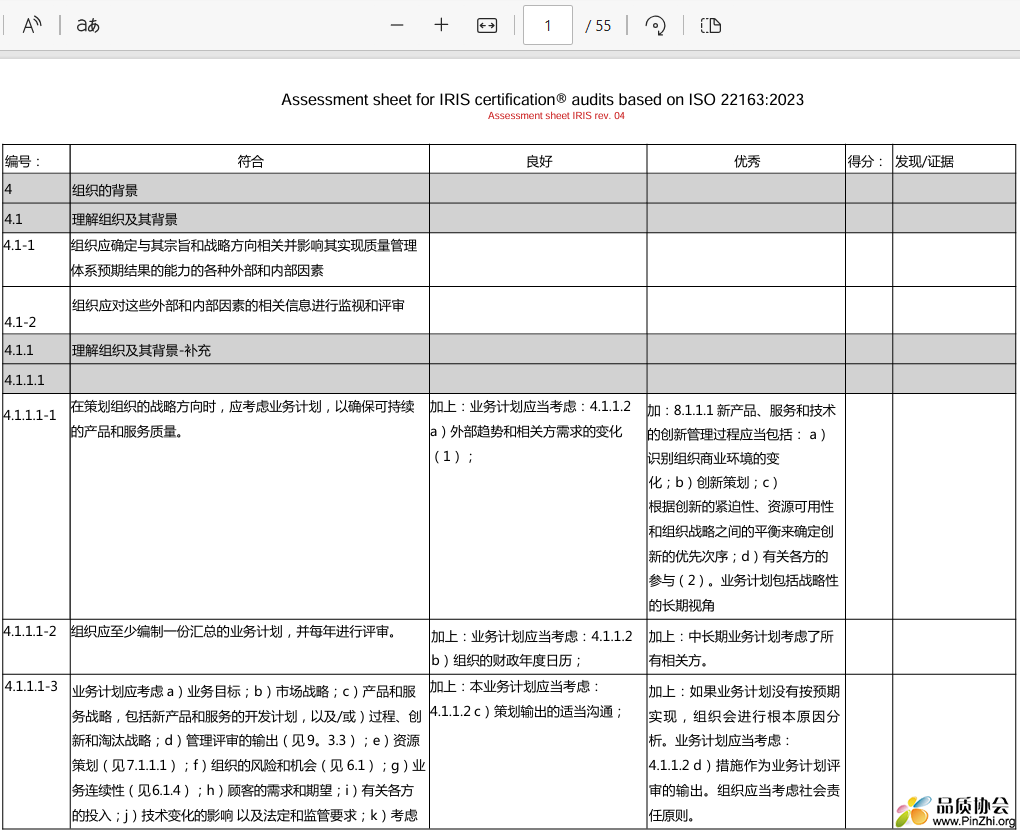The height and width of the screenshot is (833, 1020).
Task: Zoom in with the plus icon
Action: coord(441,25)
